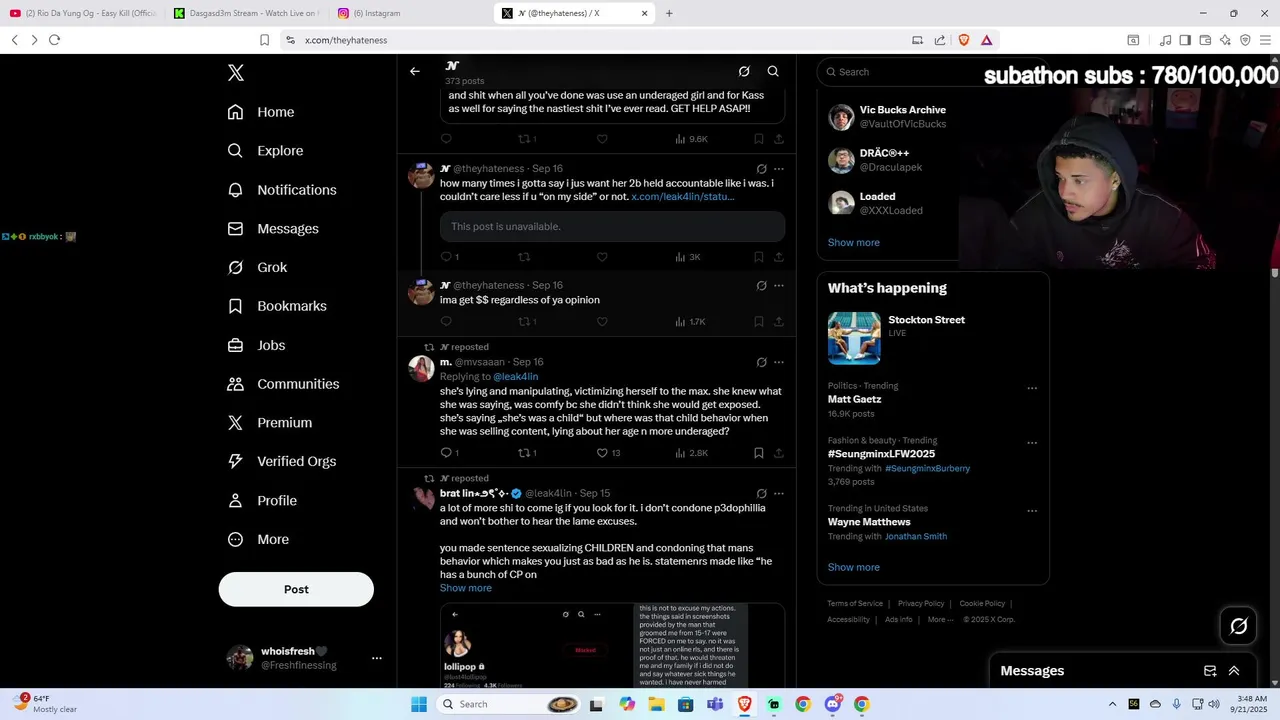Click the Verified Orgs lightning icon
The width and height of the screenshot is (1280, 720).
(x=235, y=461)
